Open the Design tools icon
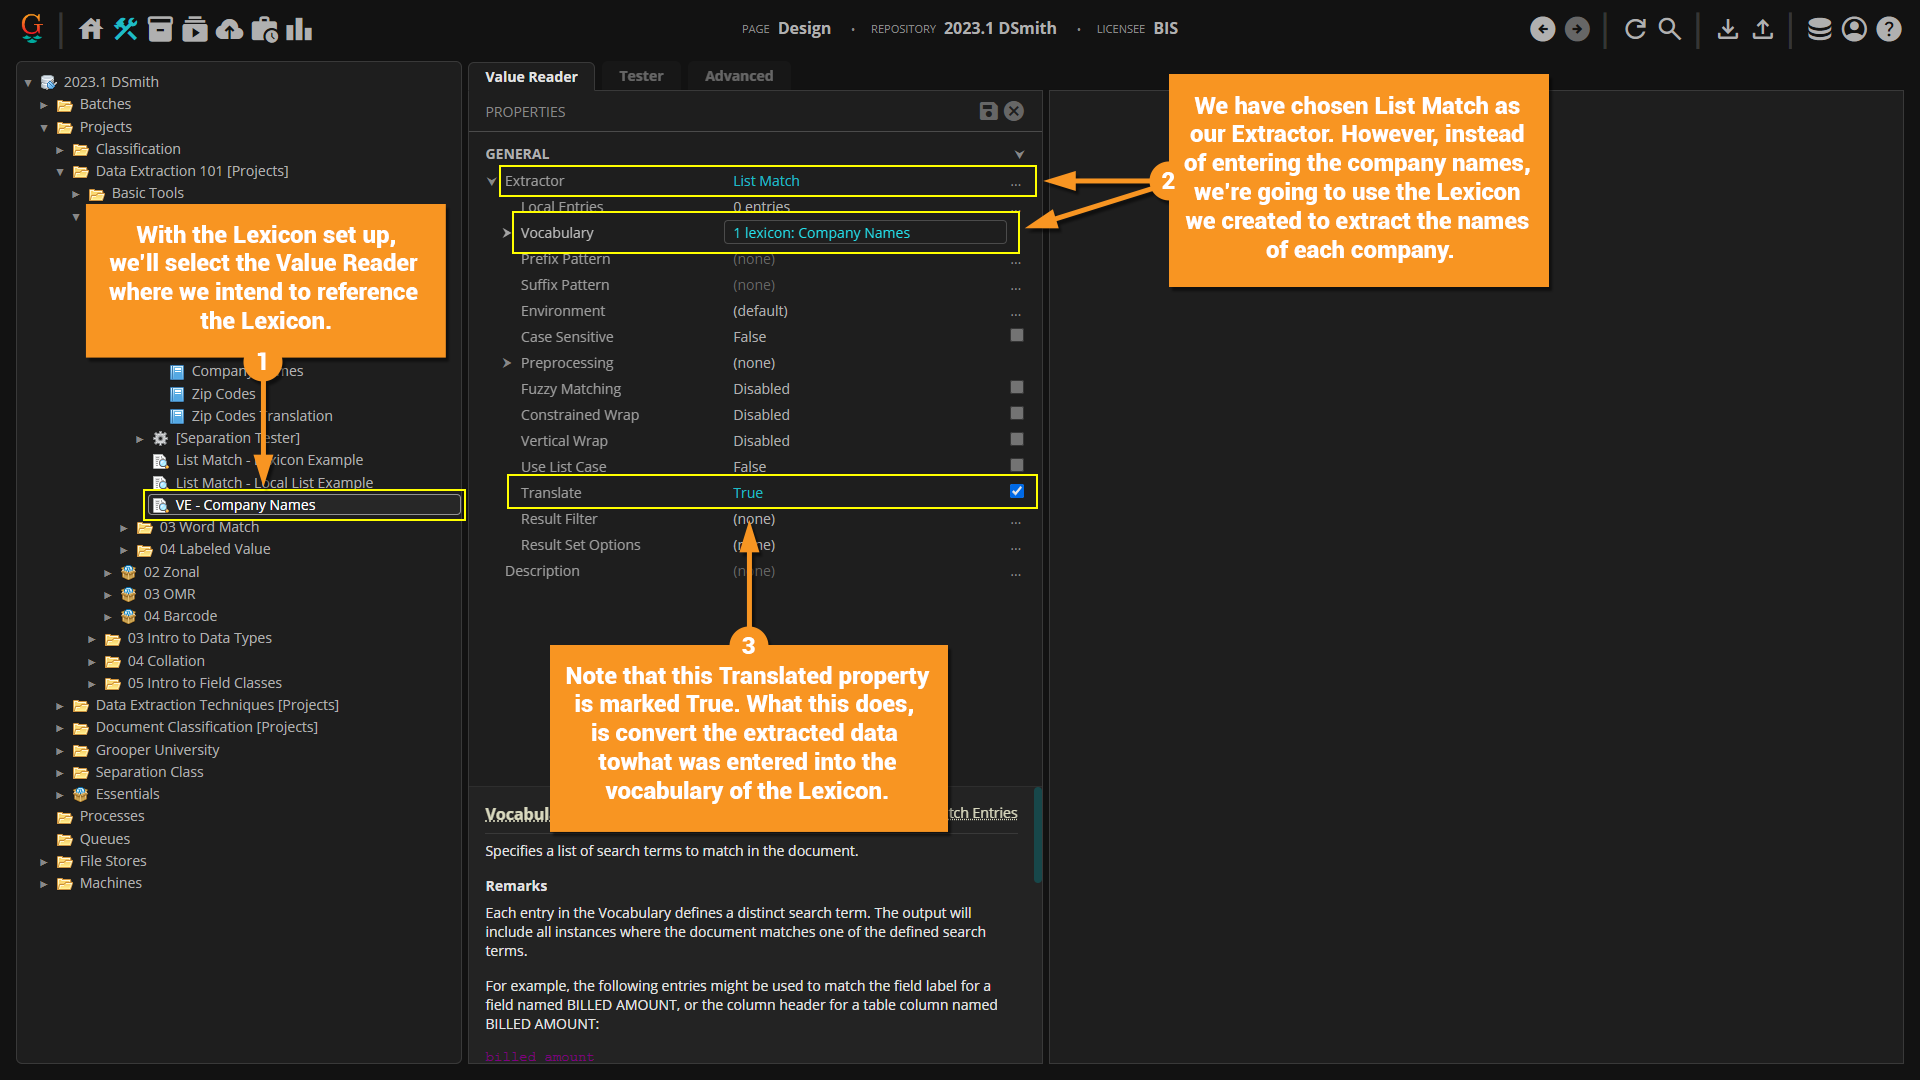 coord(126,29)
